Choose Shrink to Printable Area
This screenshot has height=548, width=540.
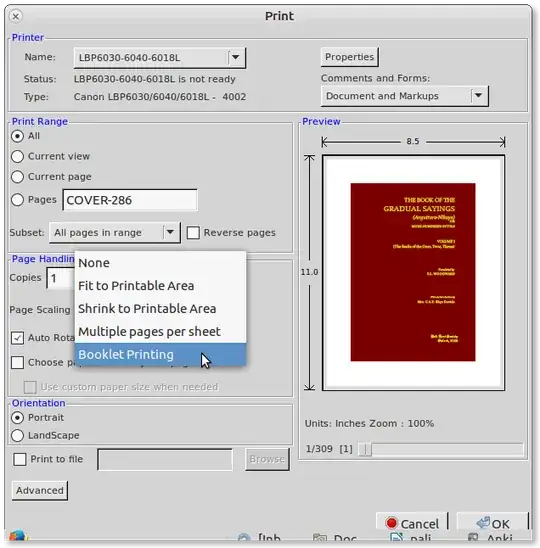point(160,309)
